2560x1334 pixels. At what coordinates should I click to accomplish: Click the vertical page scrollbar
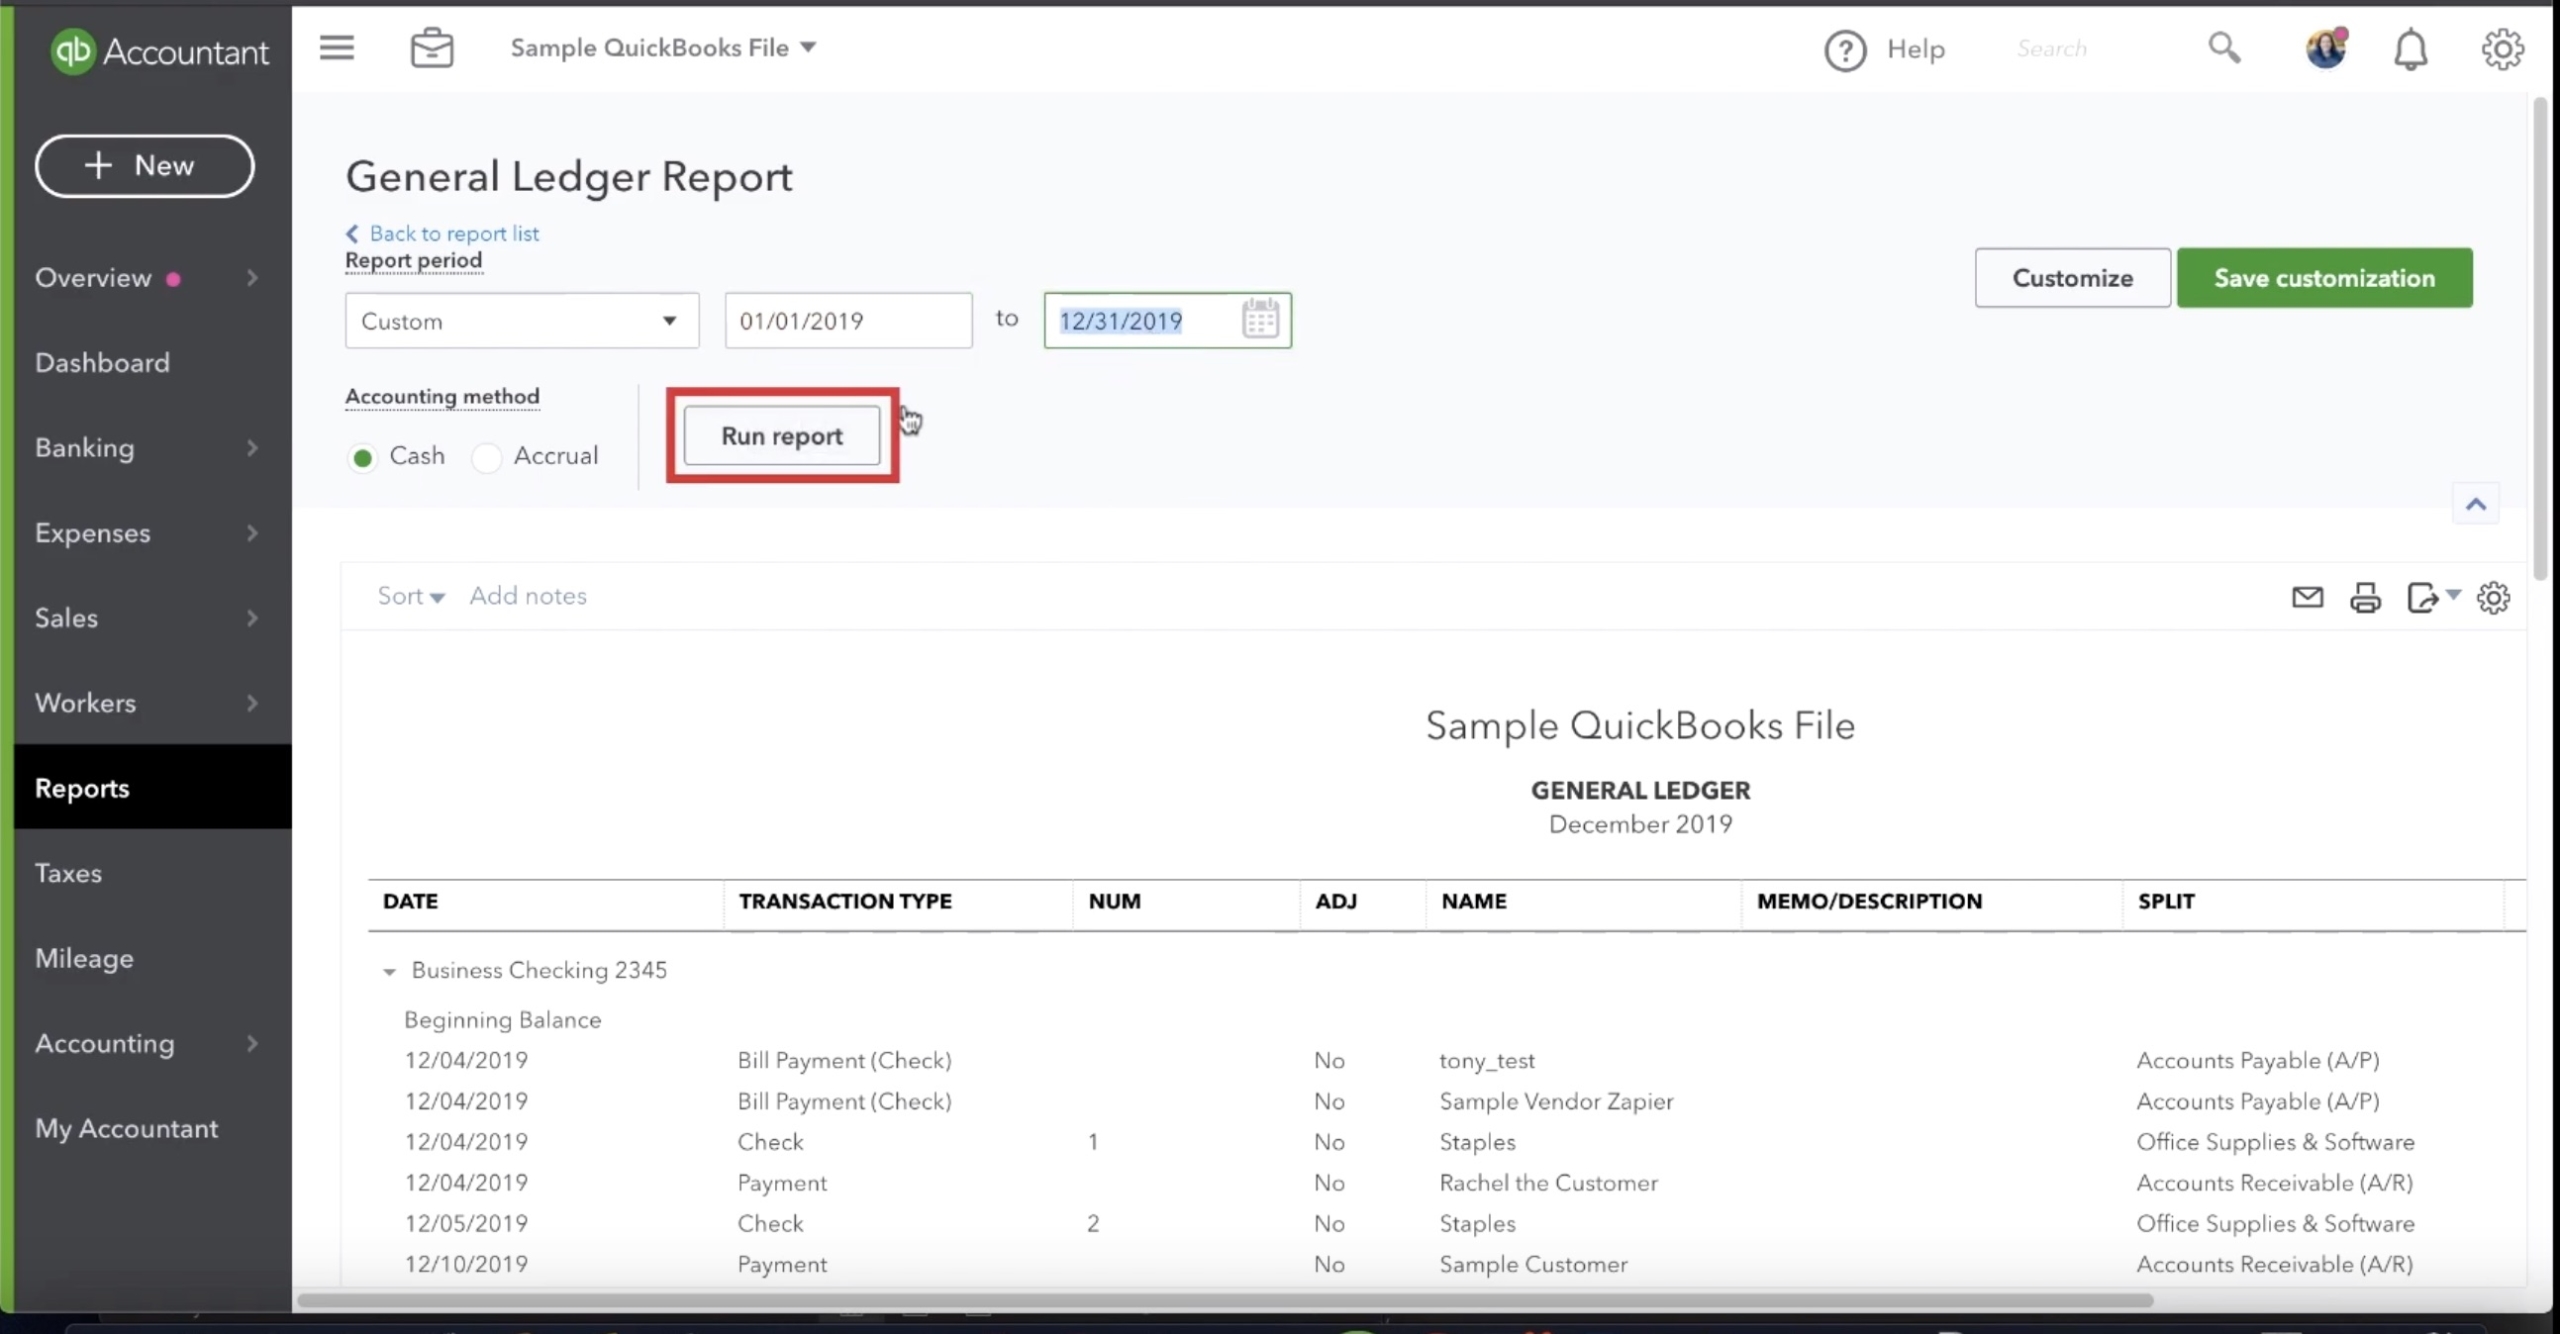click(x=2540, y=338)
